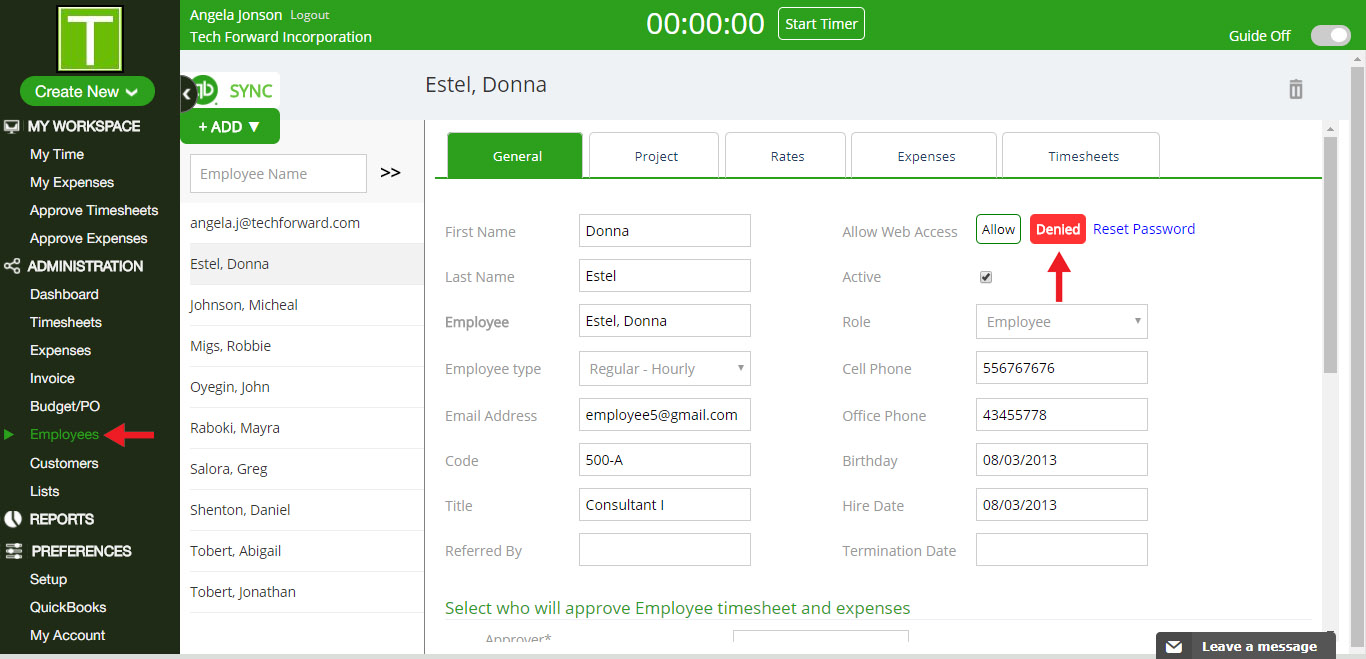The height and width of the screenshot is (659, 1366).
Task: Open the Administration Dashboard
Action: point(64,295)
